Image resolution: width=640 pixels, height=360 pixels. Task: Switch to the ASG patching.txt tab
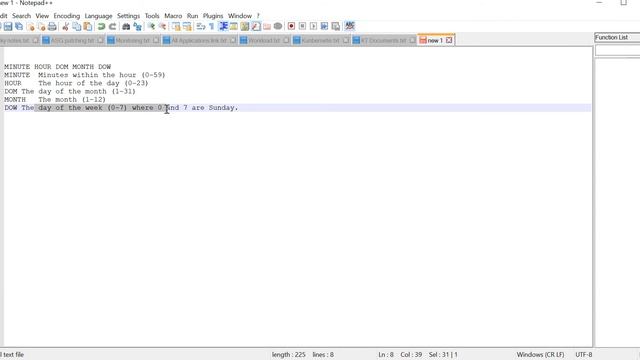pyautogui.click(x=72, y=40)
